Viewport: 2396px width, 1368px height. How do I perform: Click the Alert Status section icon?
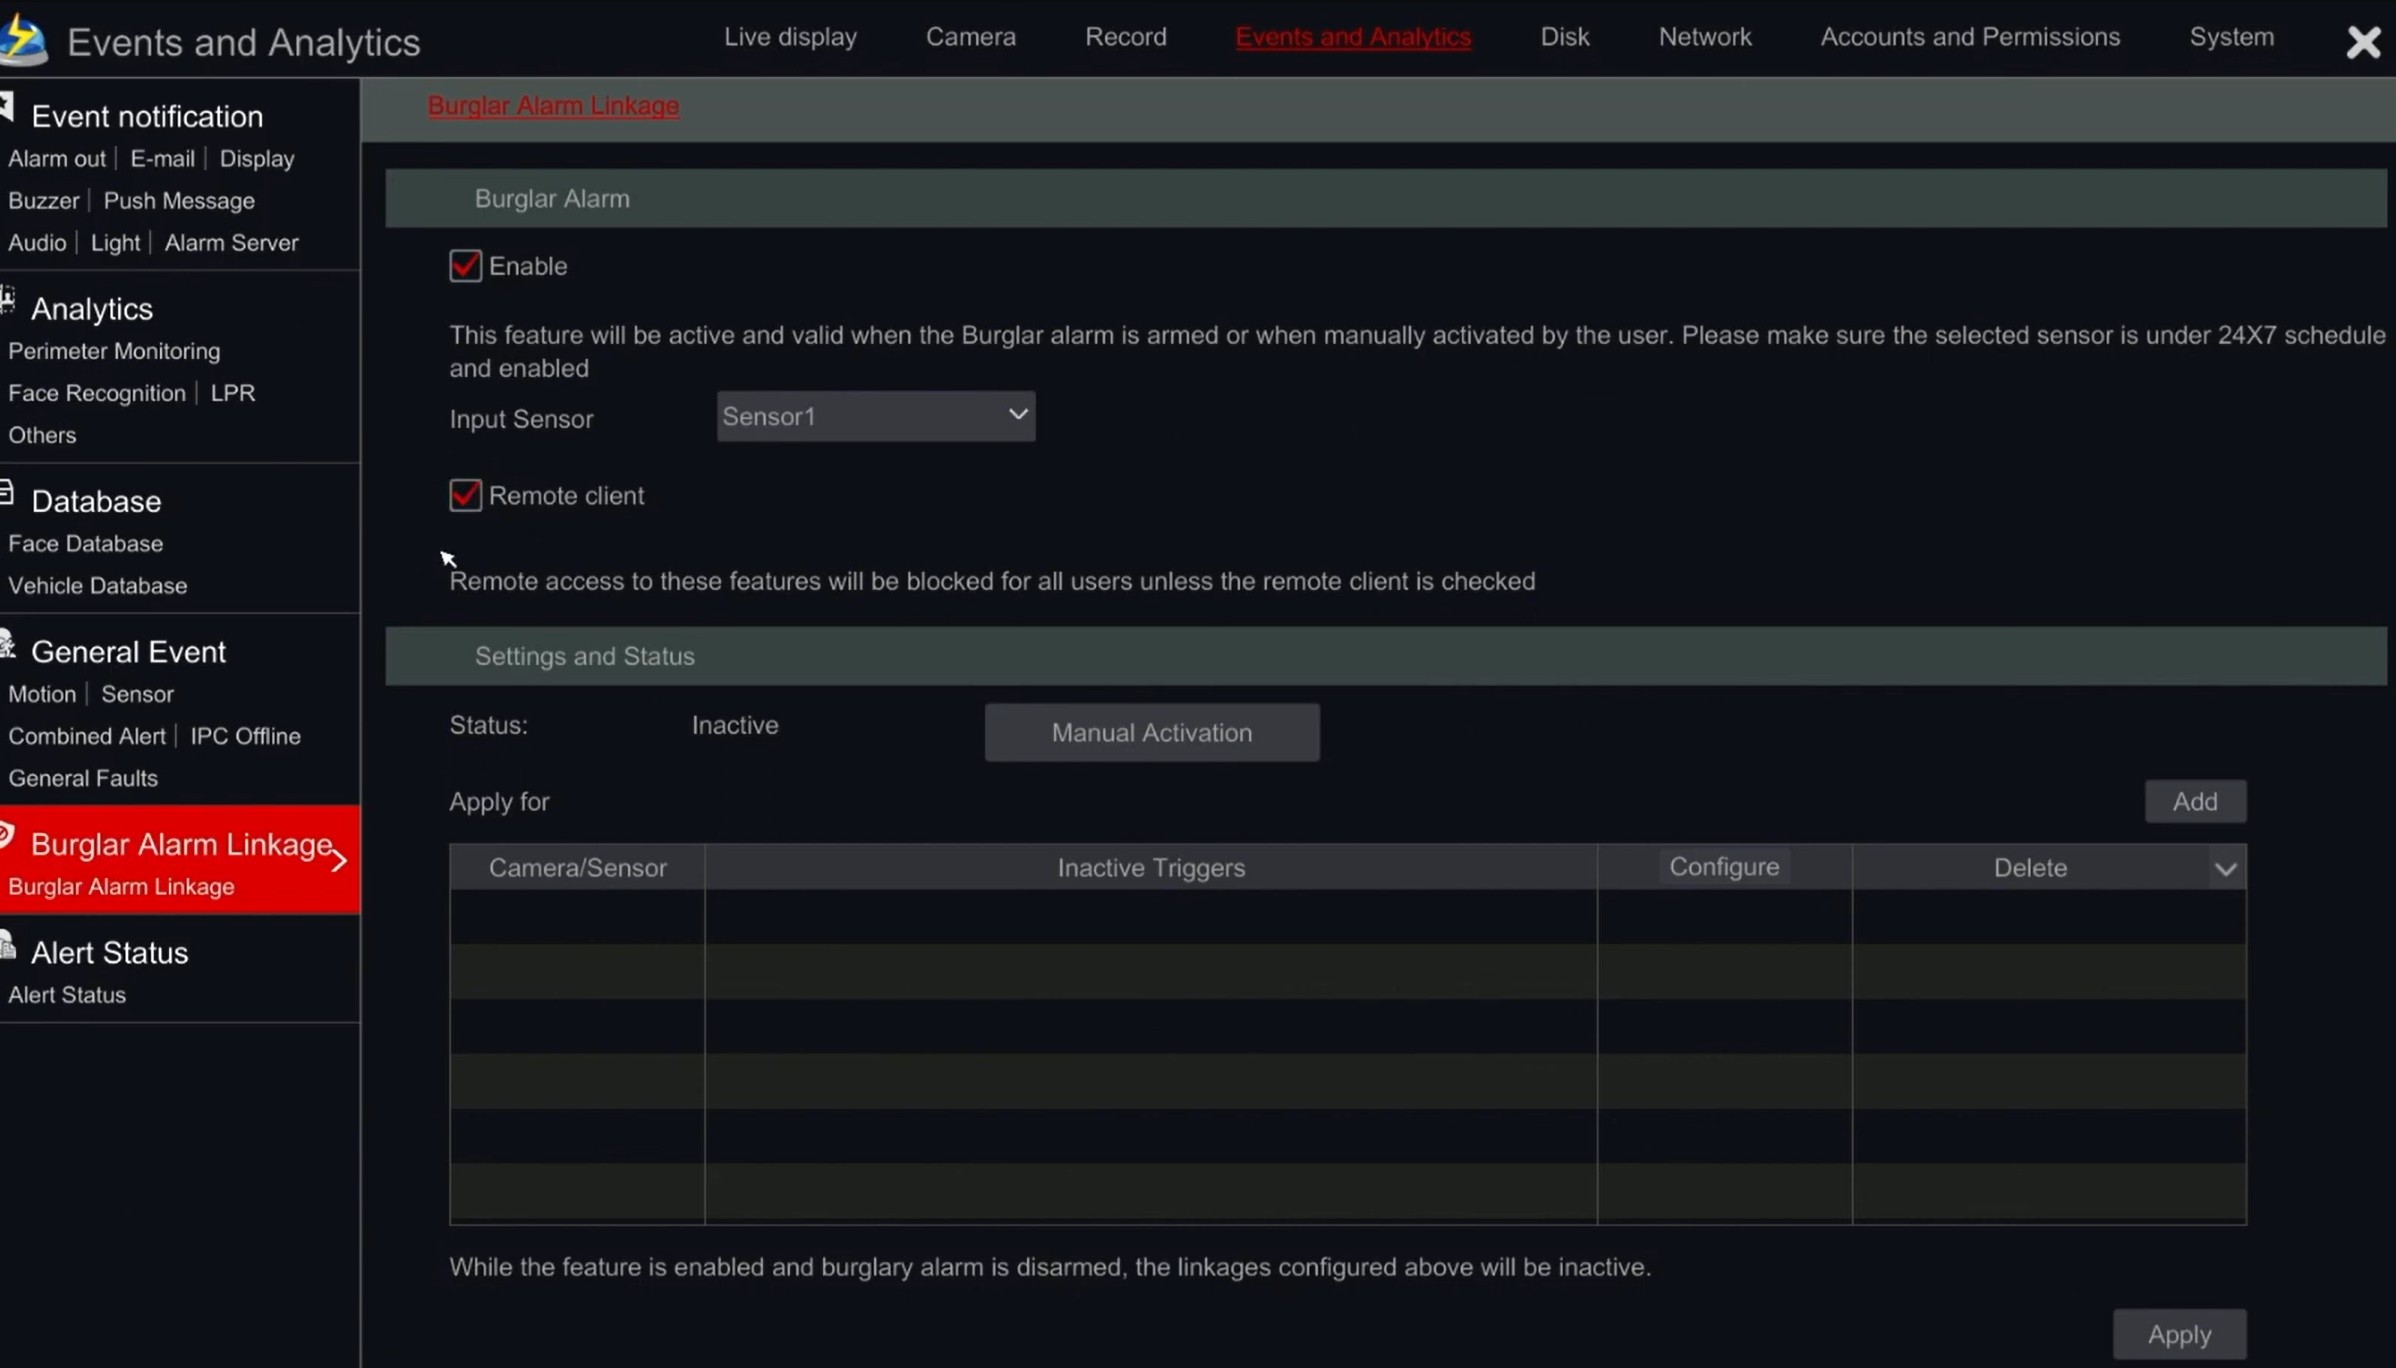8,945
